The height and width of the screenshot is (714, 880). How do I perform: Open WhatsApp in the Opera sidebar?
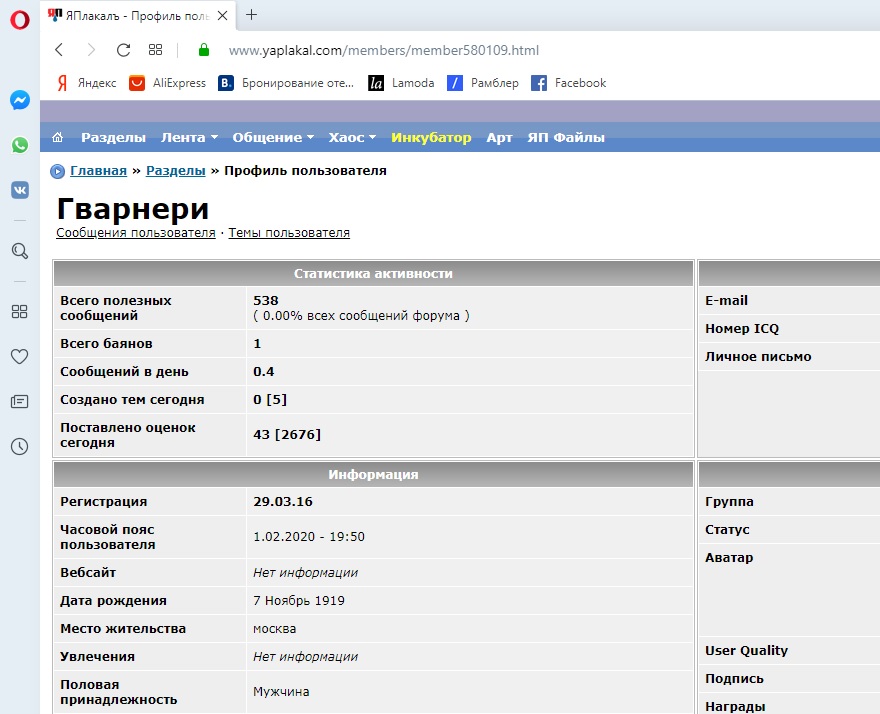[x=20, y=145]
